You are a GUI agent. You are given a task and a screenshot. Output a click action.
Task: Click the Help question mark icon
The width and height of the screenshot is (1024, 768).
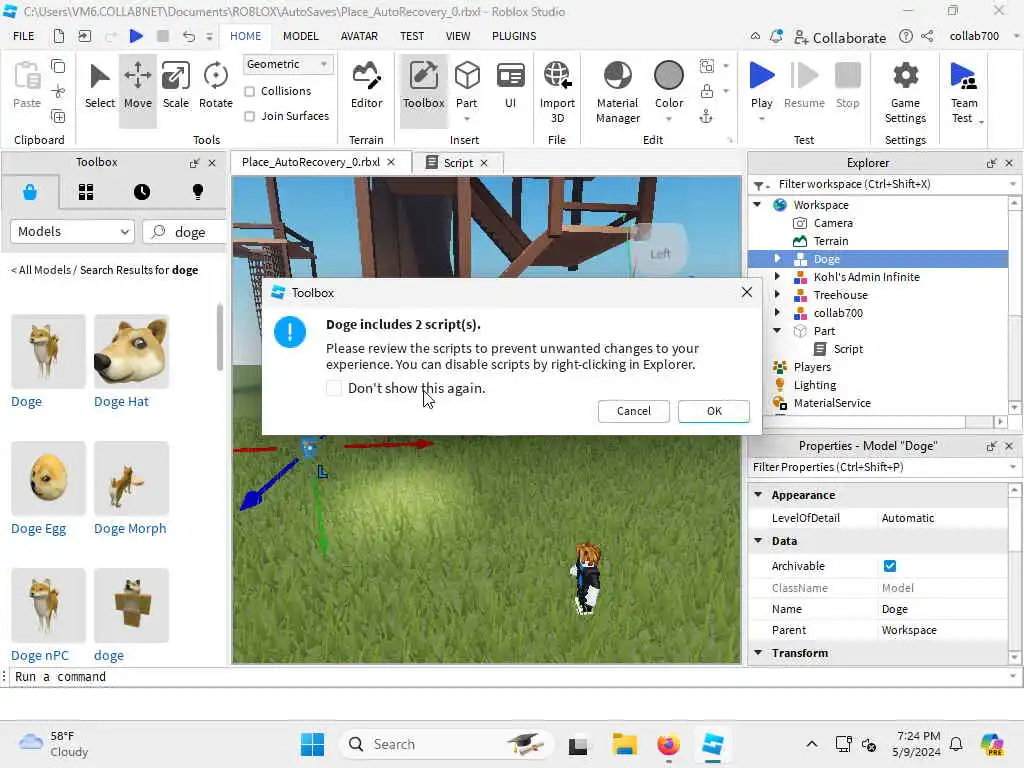905,36
